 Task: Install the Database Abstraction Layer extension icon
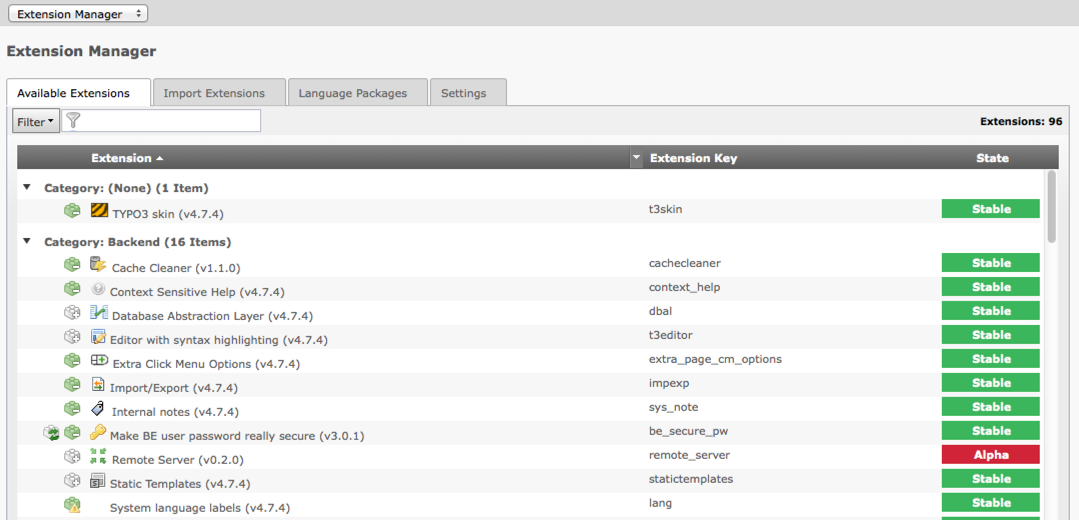coord(72,313)
